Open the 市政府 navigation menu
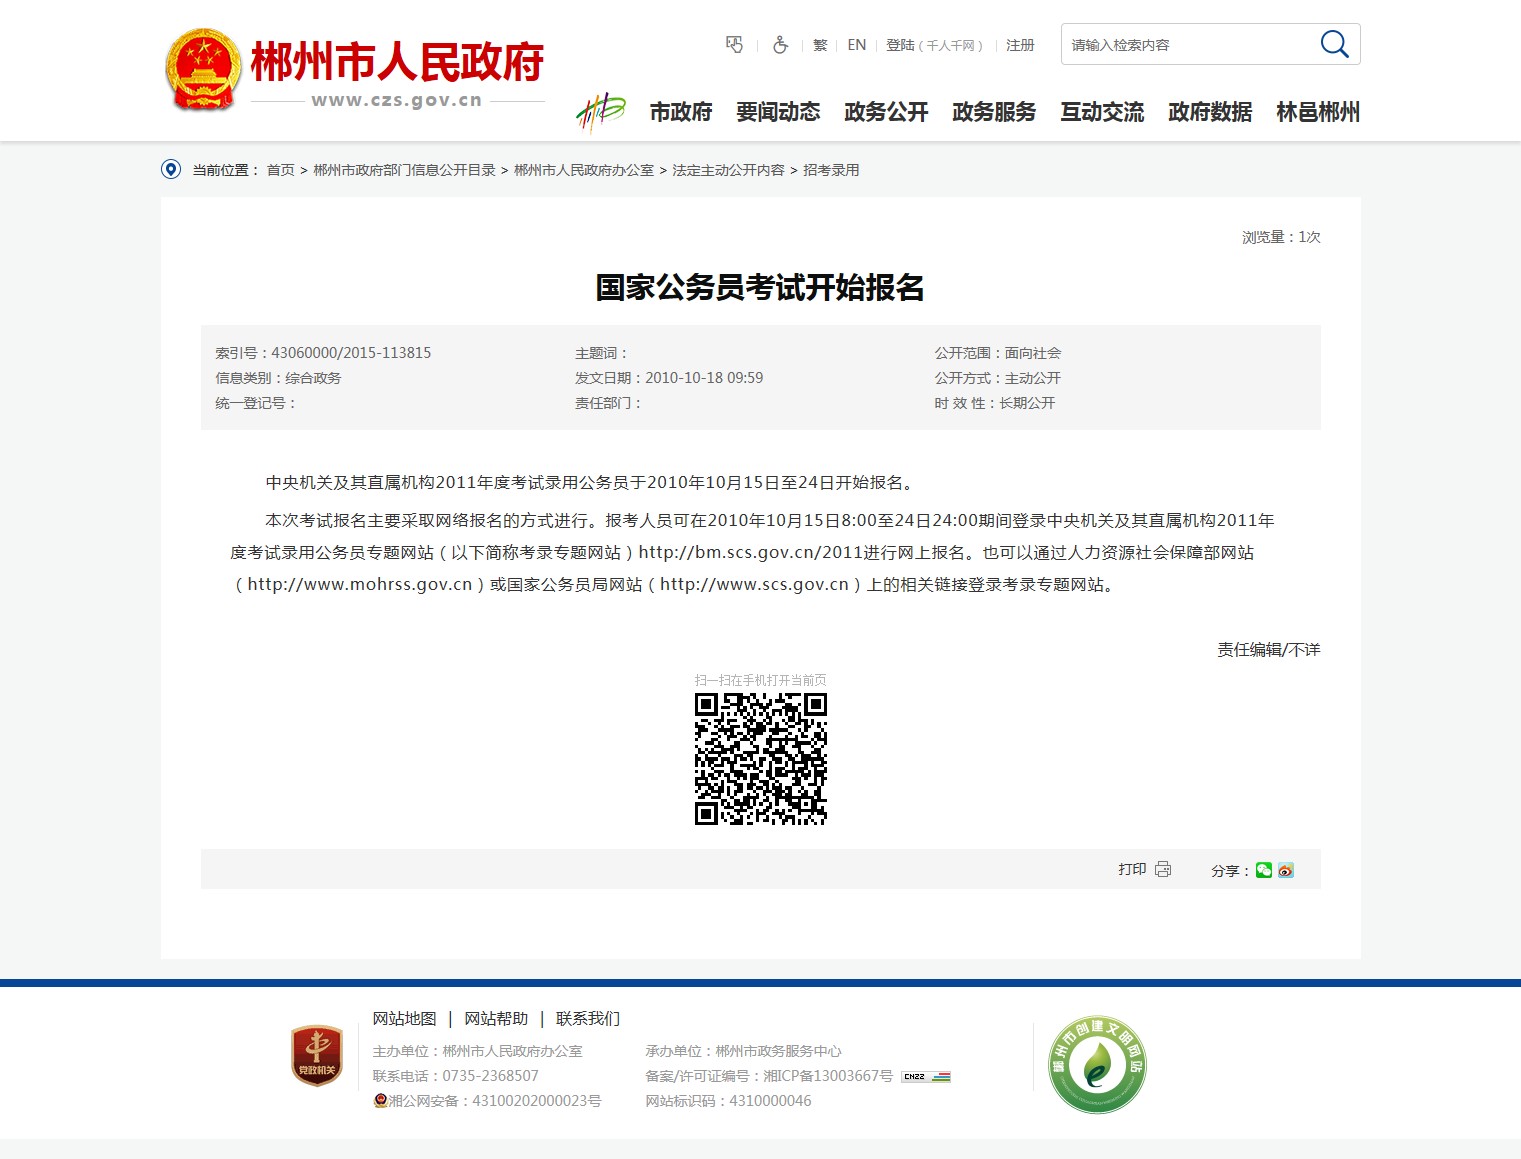The image size is (1521, 1159). pyautogui.click(x=681, y=112)
